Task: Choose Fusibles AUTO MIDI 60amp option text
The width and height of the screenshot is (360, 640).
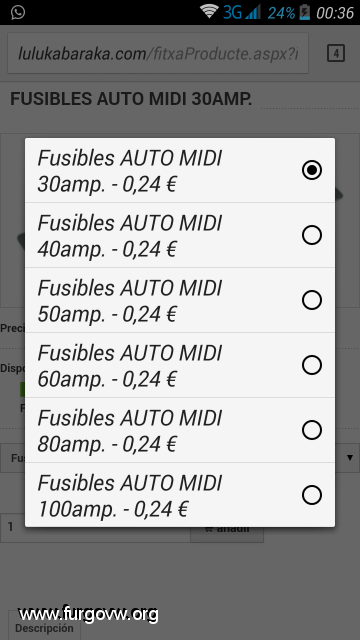Action: pyautogui.click(x=130, y=366)
